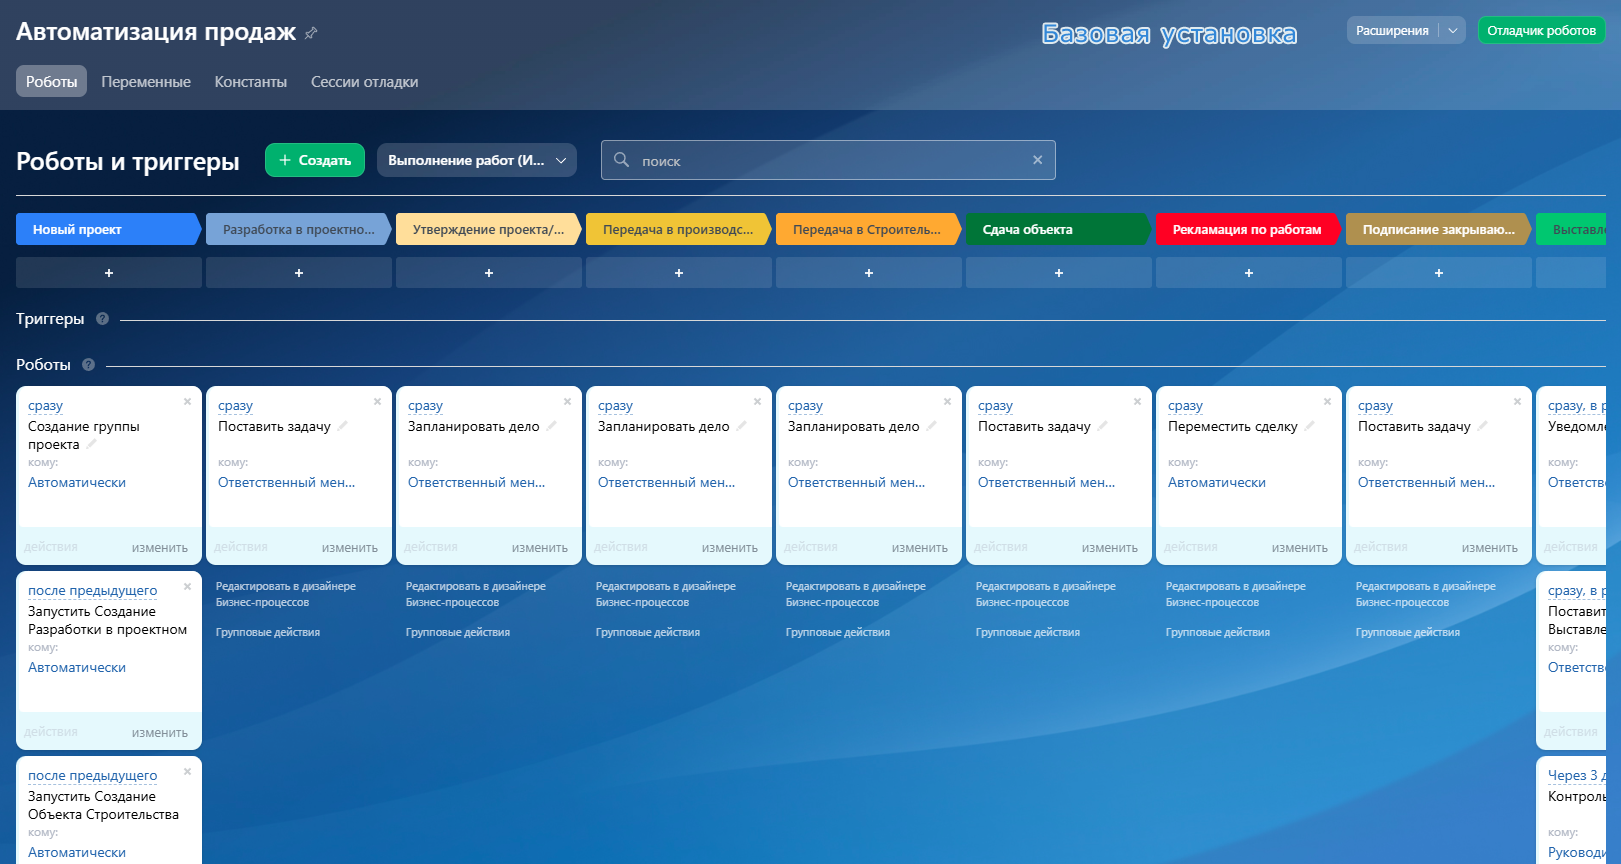This screenshot has height=864, width=1621.
Task: Click the pin icon next to Автоматизация продаж
Action: pos(311,33)
